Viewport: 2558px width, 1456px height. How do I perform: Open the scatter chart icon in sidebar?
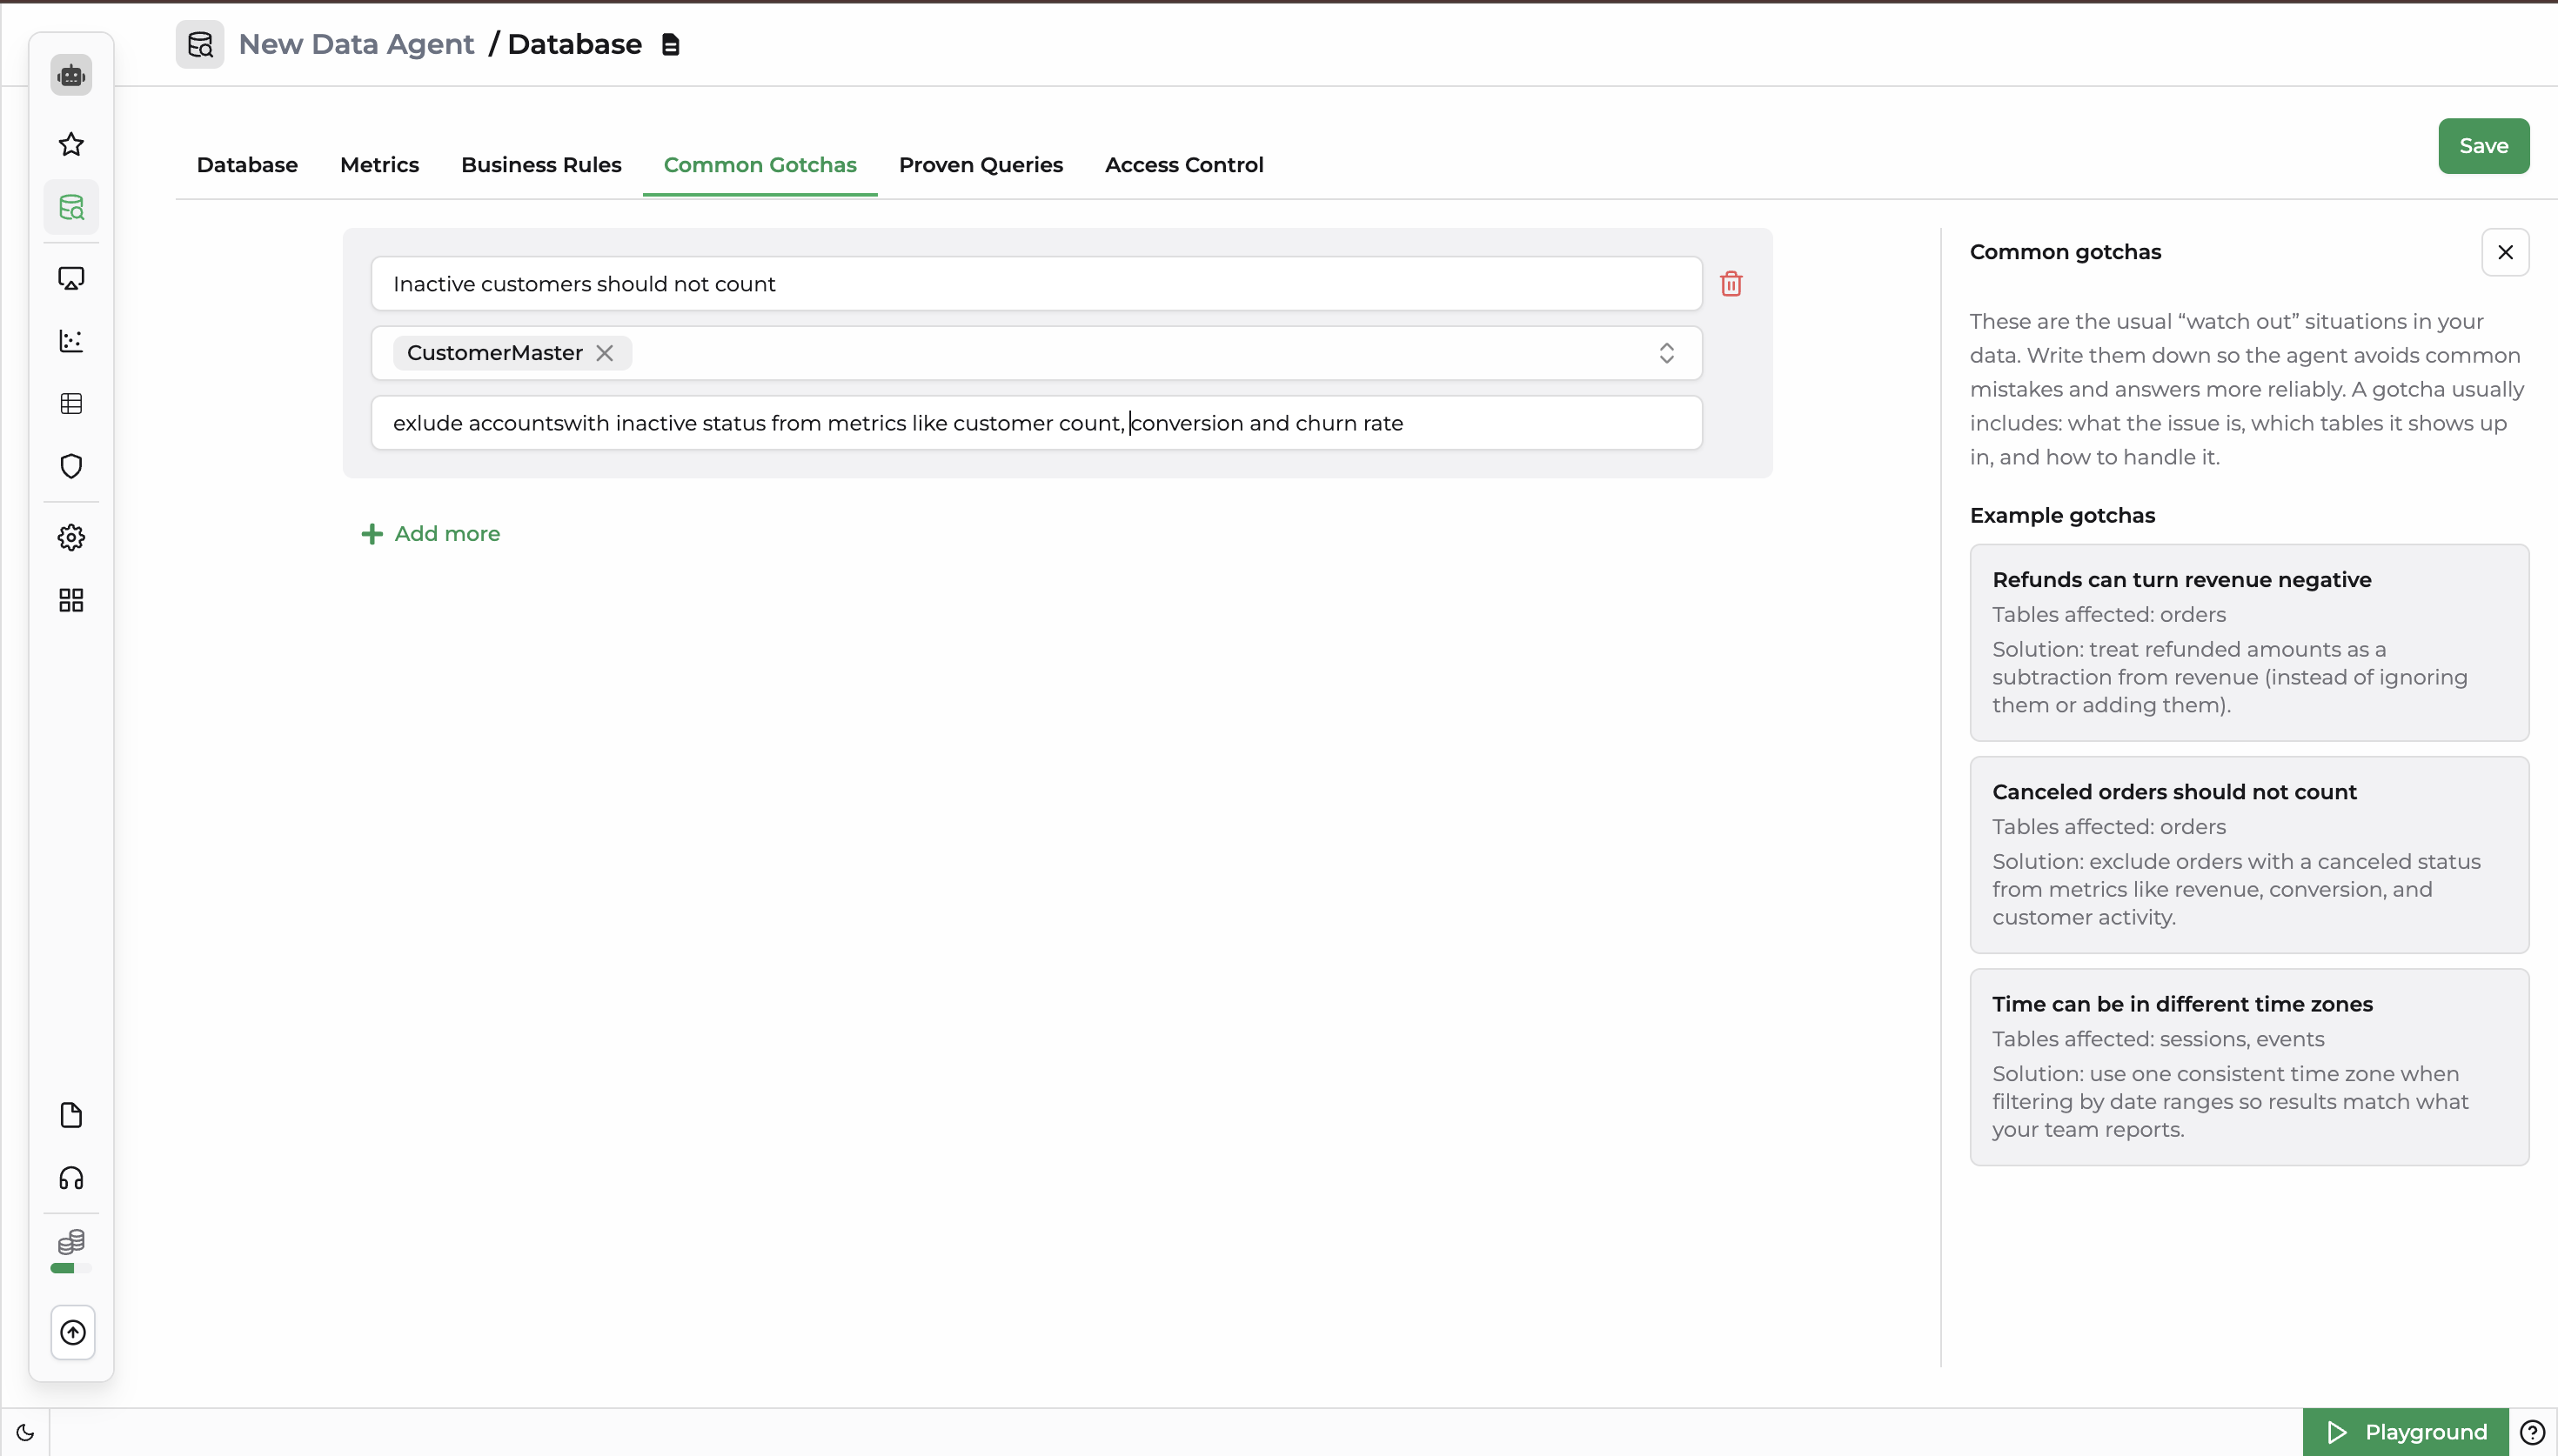(71, 341)
